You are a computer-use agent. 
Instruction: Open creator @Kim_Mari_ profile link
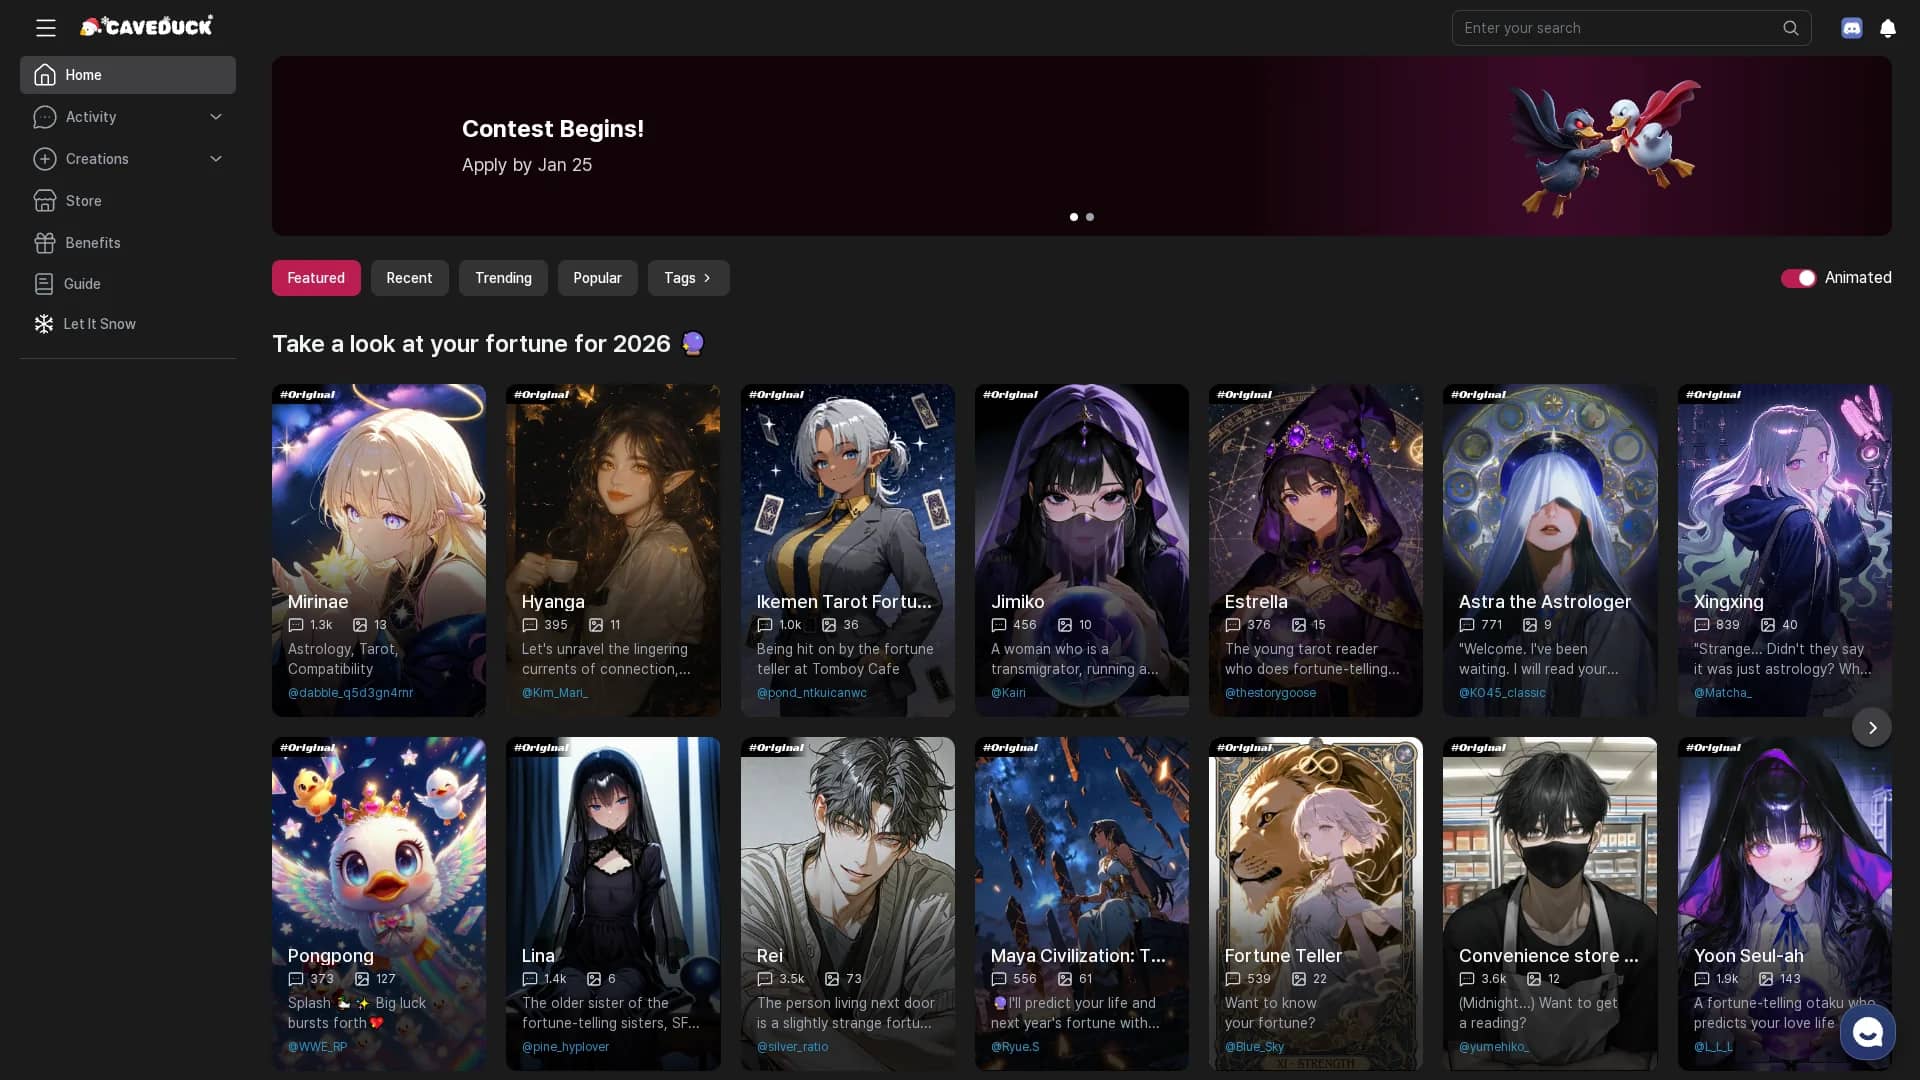555,693
